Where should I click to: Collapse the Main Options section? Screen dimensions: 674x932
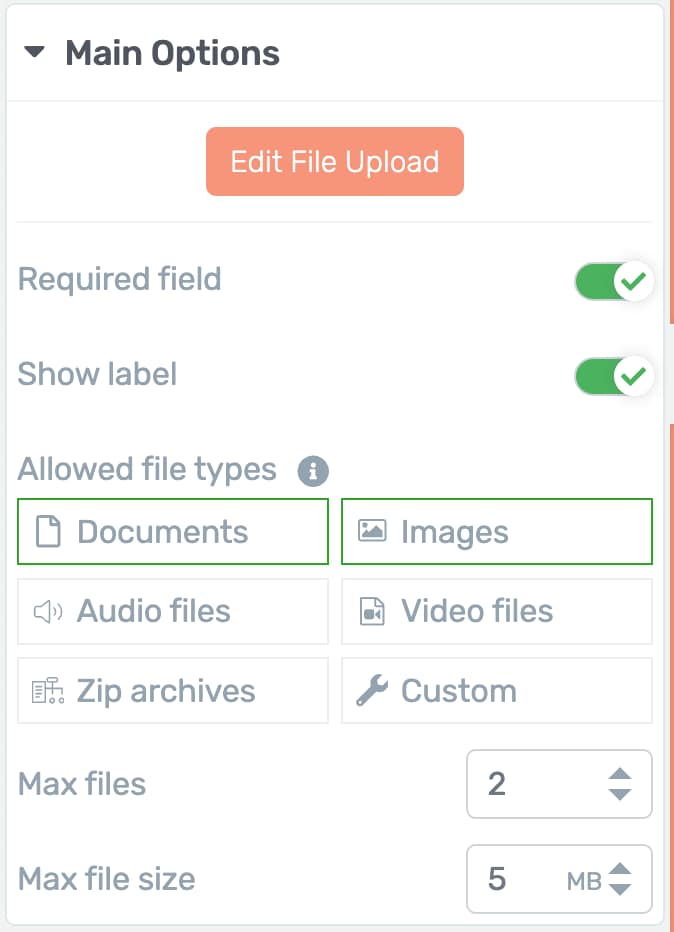coord(36,54)
